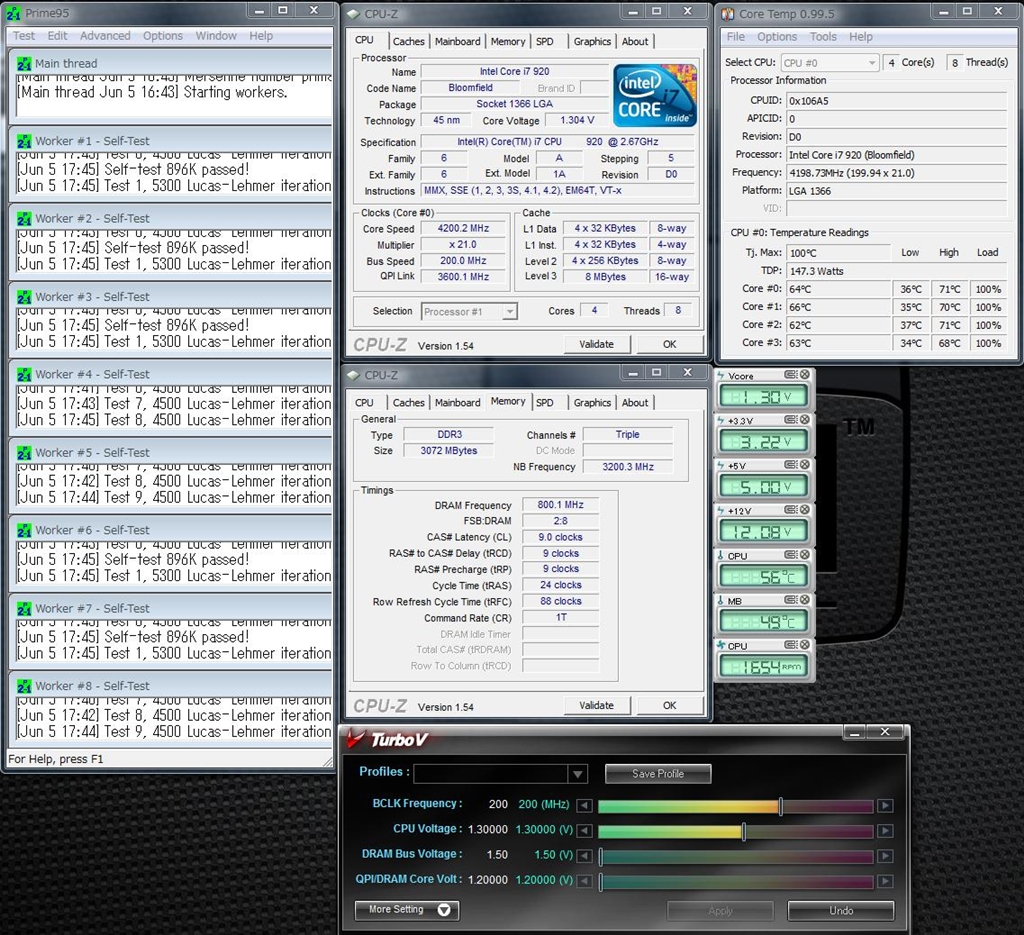Click the Worker #2 window icon

point(24,219)
